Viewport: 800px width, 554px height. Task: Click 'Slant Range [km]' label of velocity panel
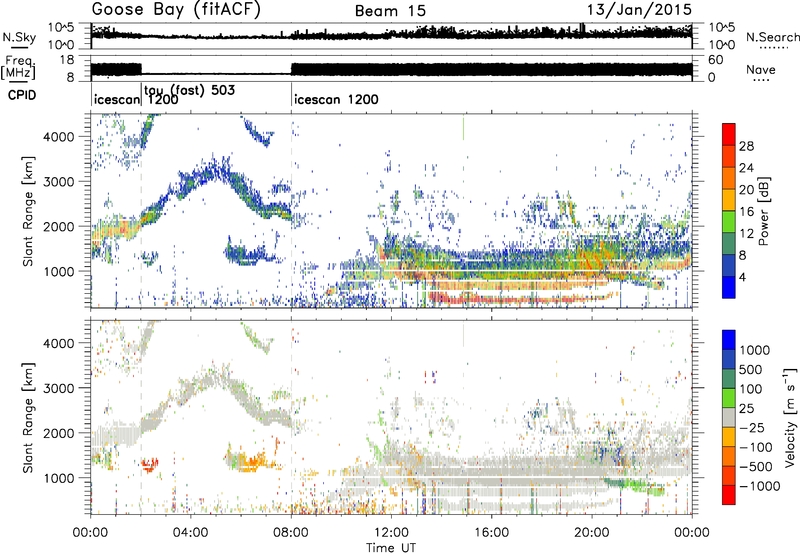(28, 417)
